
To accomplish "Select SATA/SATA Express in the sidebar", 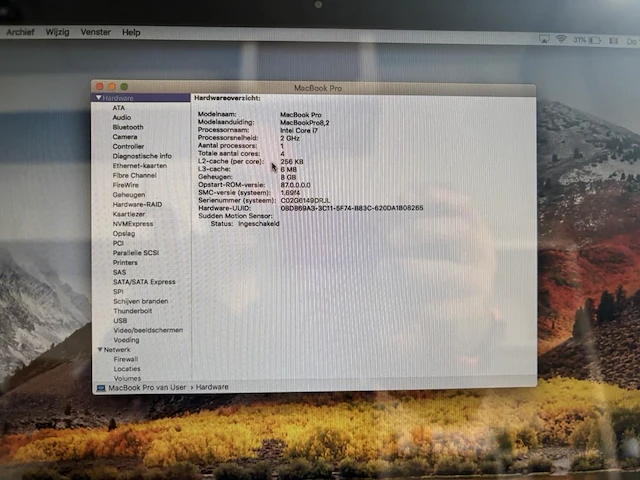I will coord(144,282).
